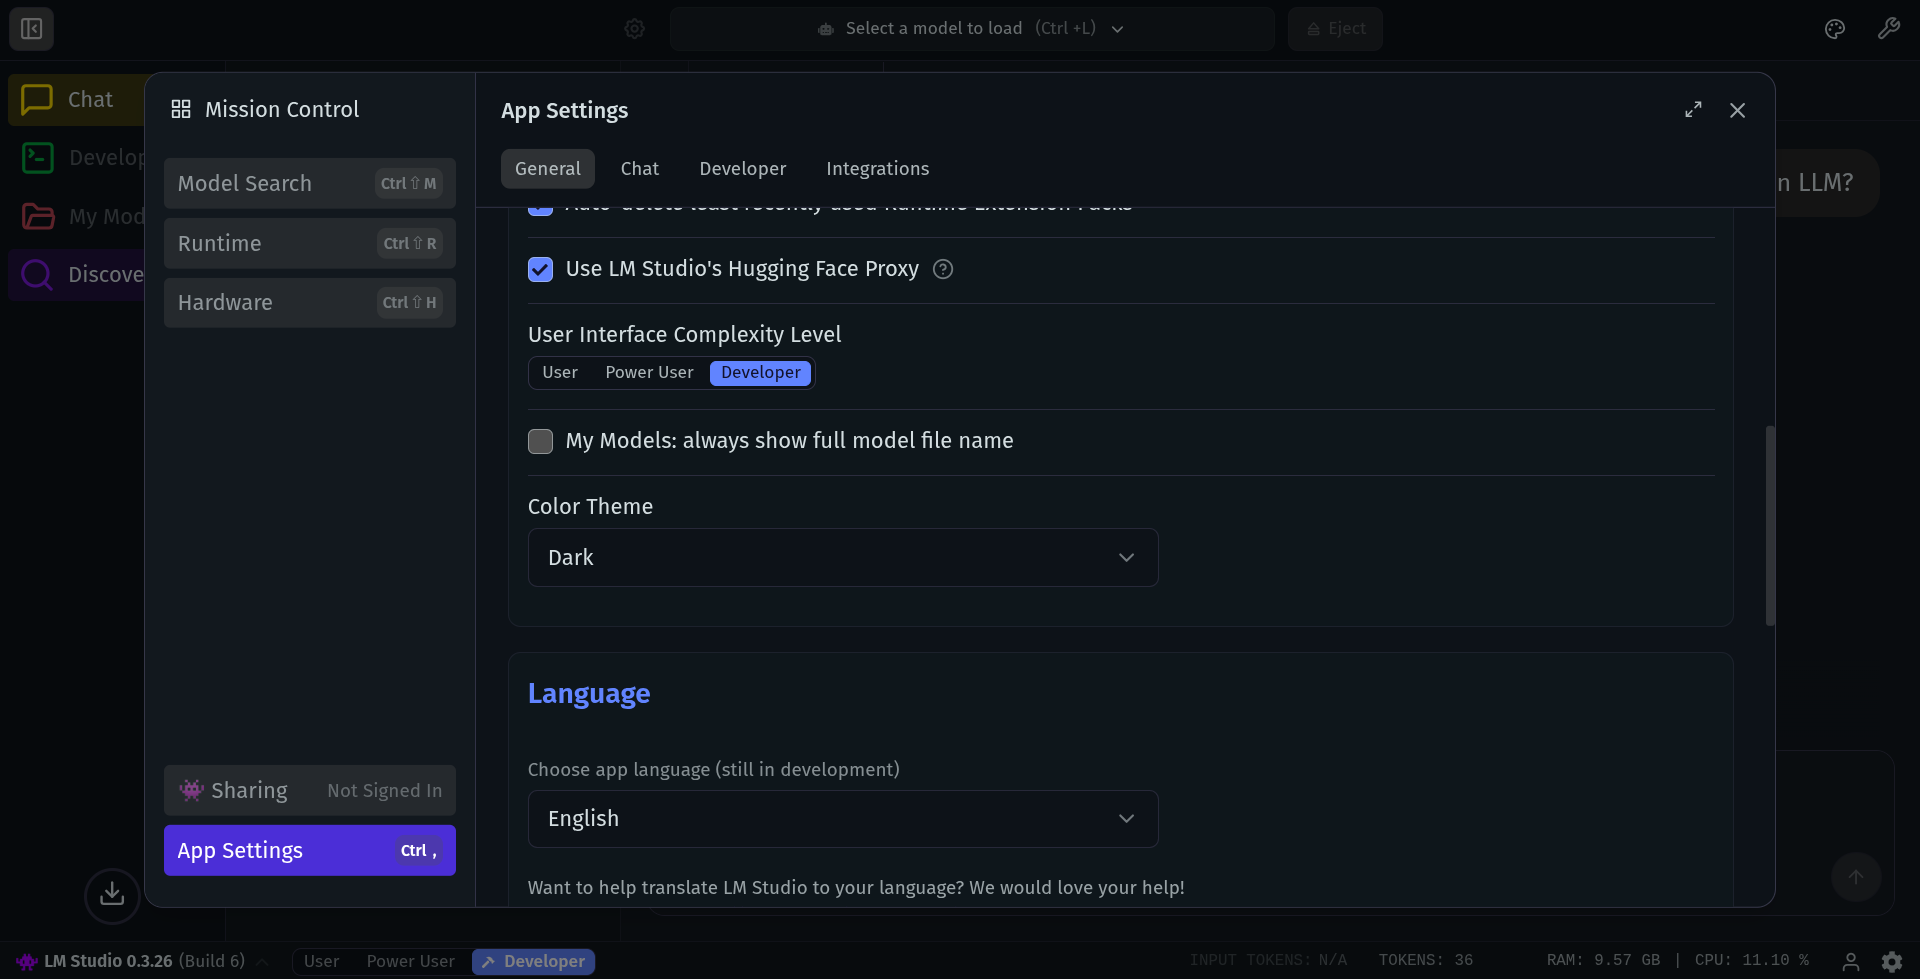This screenshot has height=979, width=1920.
Task: Select App Settings in Mission Control
Action: (x=310, y=850)
